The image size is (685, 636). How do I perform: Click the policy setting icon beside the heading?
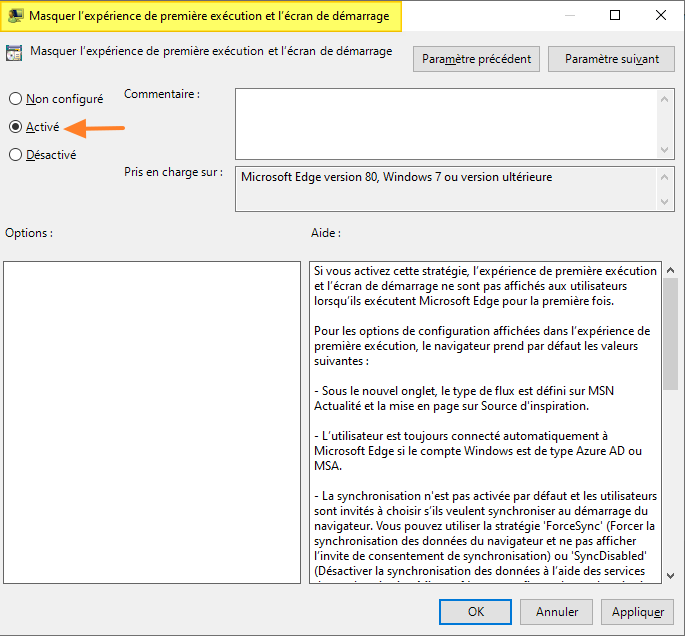click(14, 53)
